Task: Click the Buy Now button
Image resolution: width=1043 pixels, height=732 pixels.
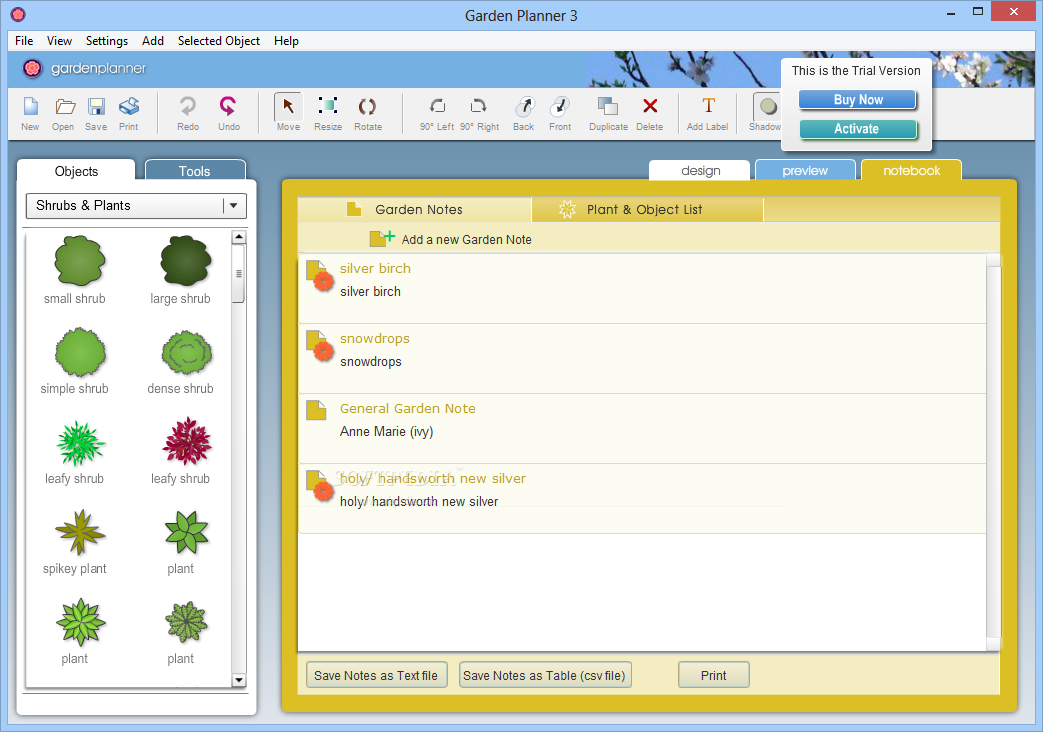Action: pos(857,100)
